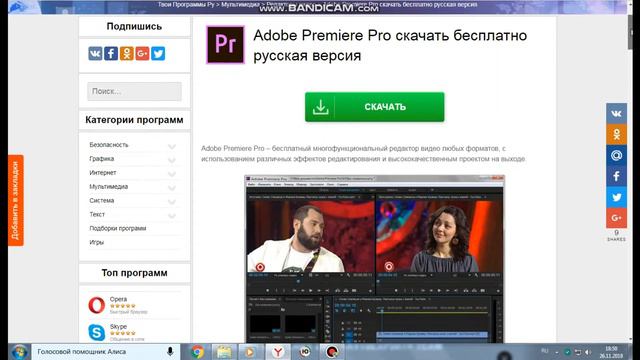Click the taskbar clock showing the date
The width and height of the screenshot is (640, 360).
(611, 352)
